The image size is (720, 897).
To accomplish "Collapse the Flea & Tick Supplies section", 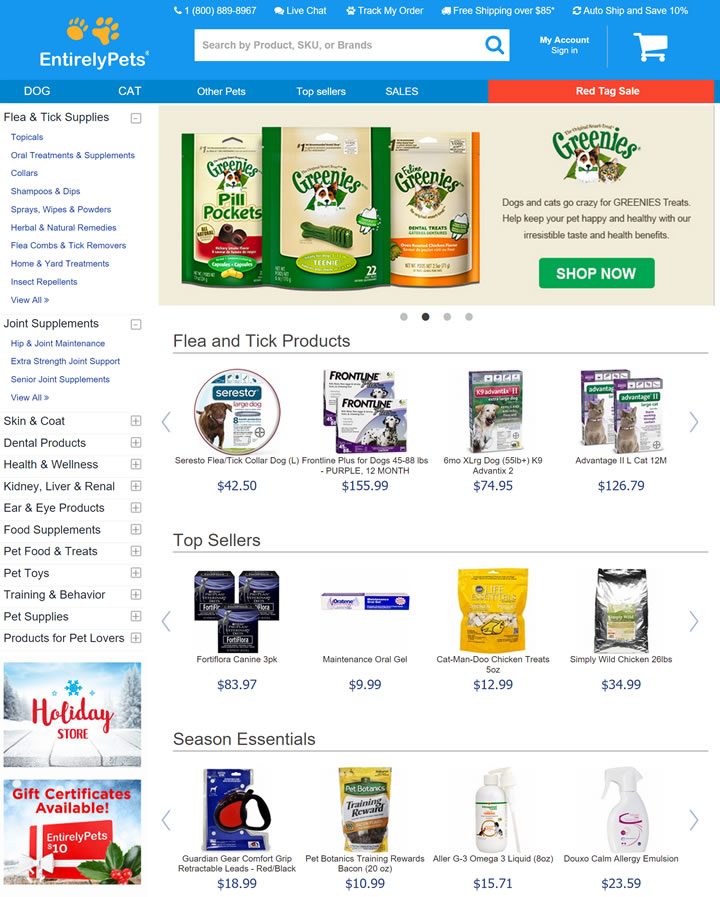I will tap(136, 118).
